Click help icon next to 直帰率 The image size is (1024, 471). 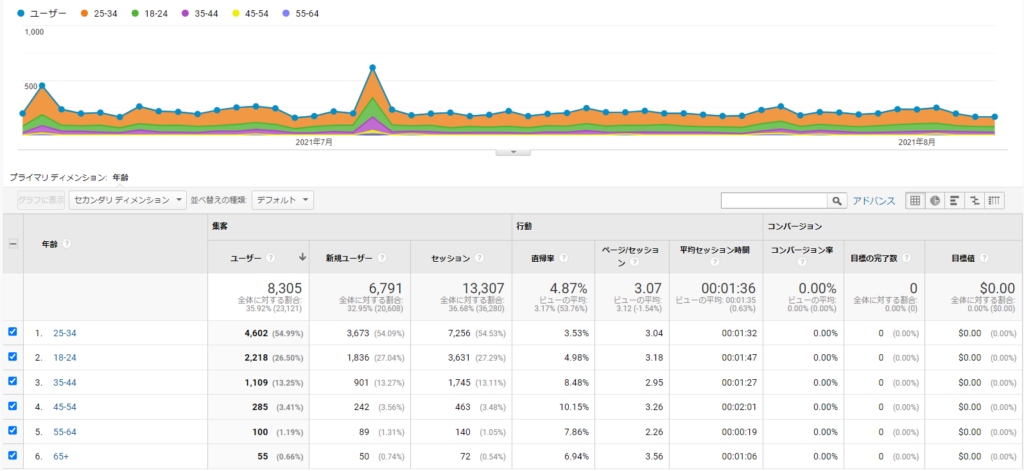[x=565, y=257]
